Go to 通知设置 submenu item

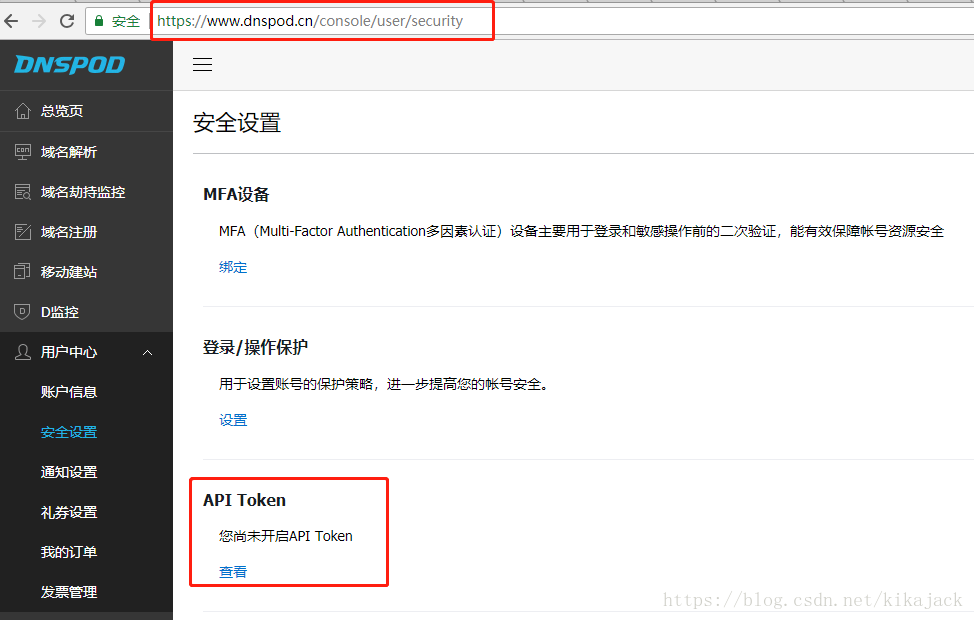(x=69, y=472)
